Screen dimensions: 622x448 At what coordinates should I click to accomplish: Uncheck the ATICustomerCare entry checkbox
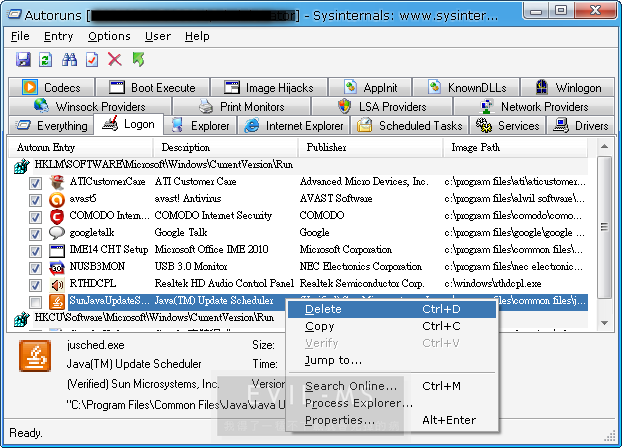pyautogui.click(x=36, y=183)
